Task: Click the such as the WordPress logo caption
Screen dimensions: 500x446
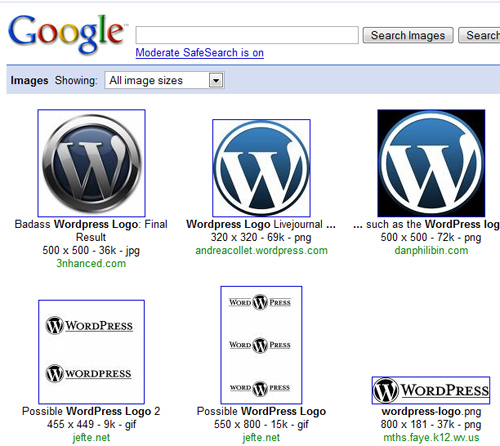Action: [427, 224]
